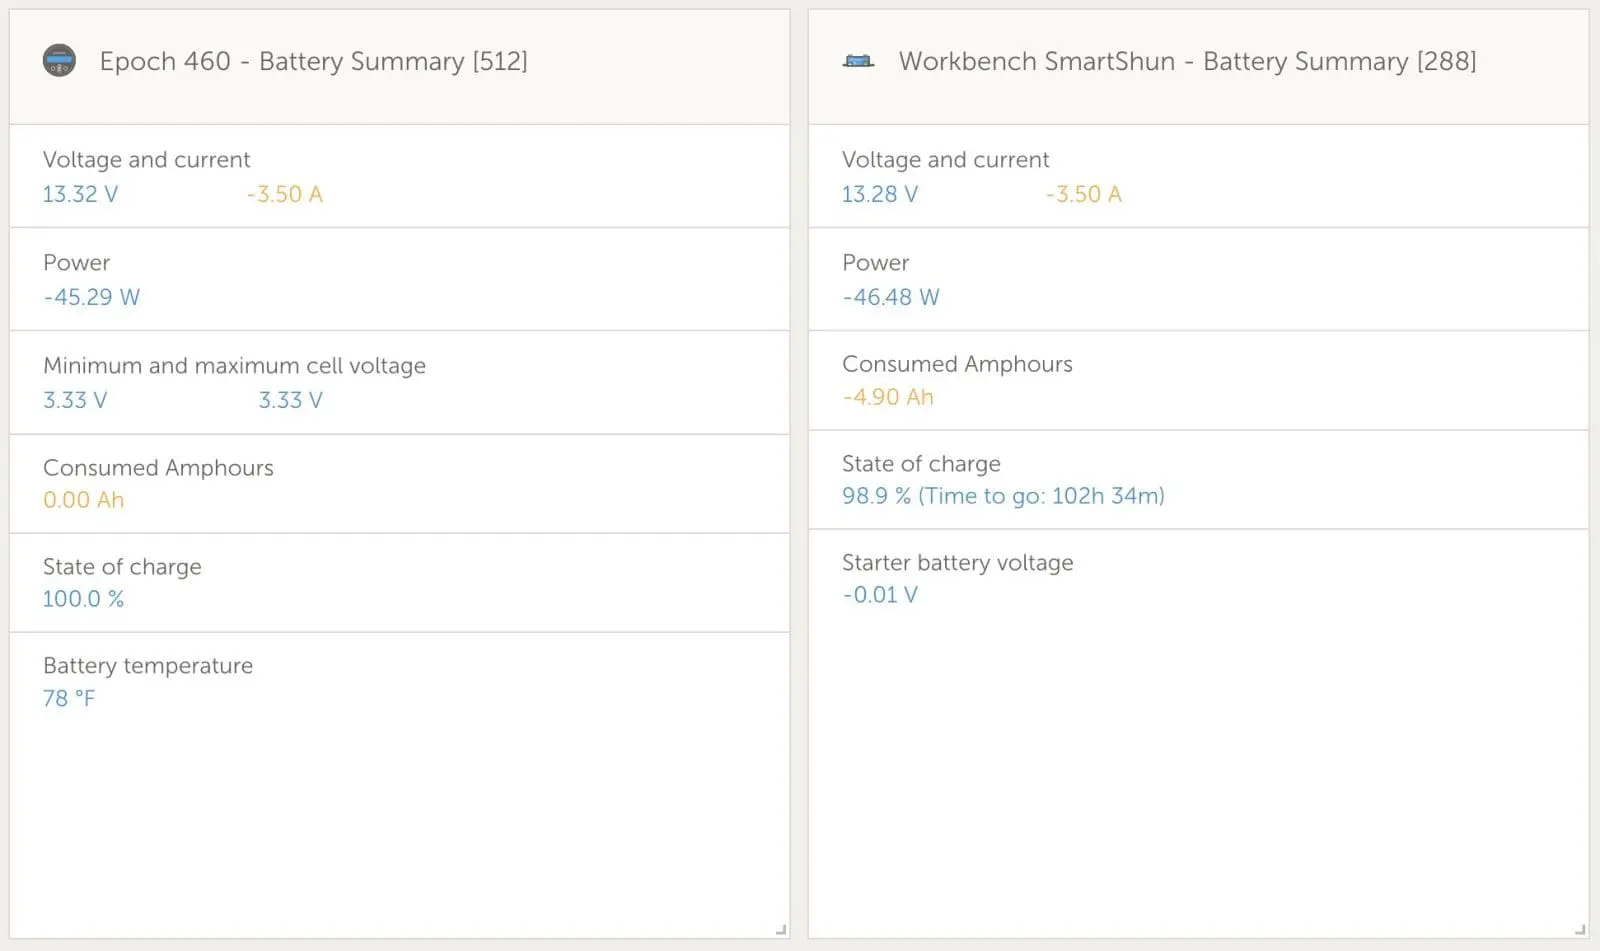The width and height of the screenshot is (1600, 951).
Task: Select SmartShunt voltage value 13.28 V
Action: pos(879,194)
